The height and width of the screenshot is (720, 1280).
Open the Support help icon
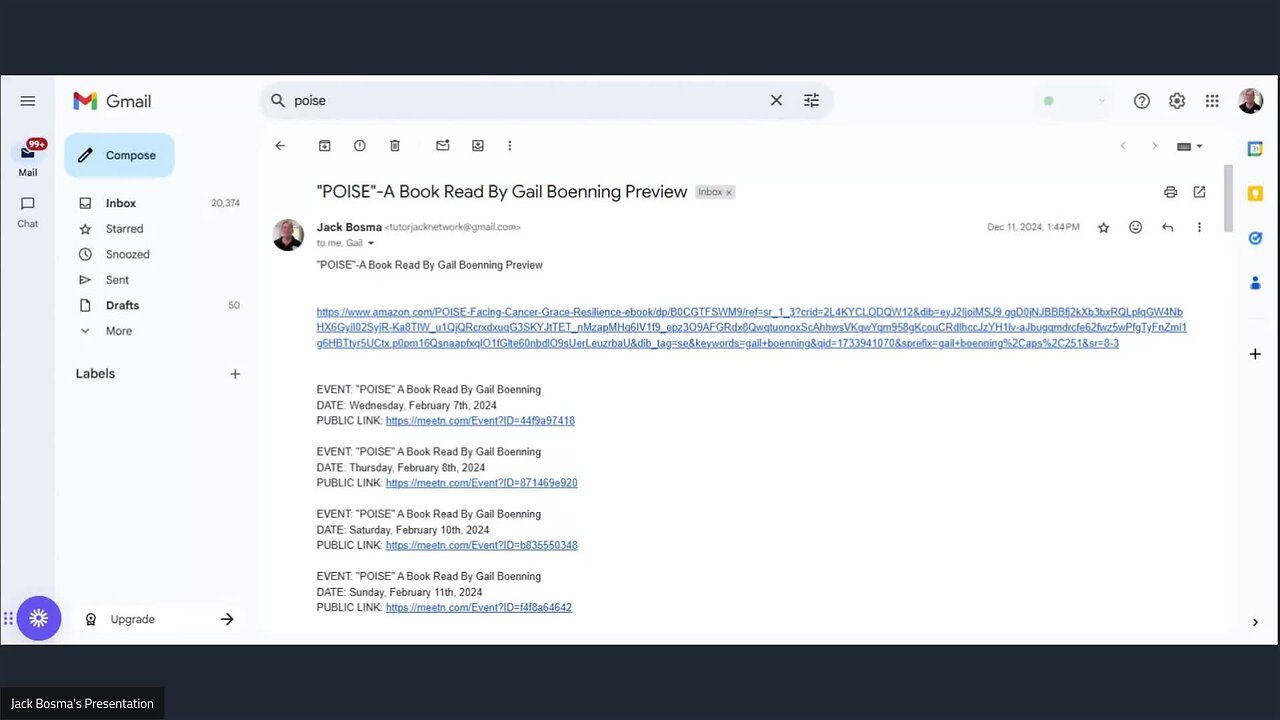[1142, 101]
